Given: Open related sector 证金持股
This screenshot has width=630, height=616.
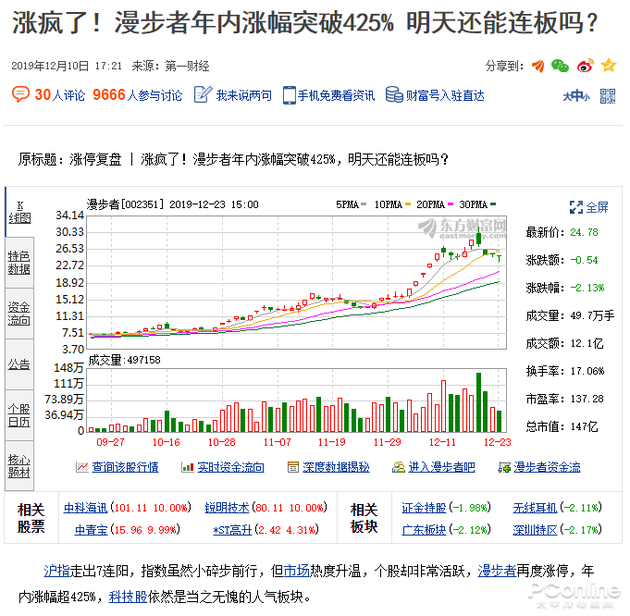Looking at the screenshot, I should pos(424,508).
